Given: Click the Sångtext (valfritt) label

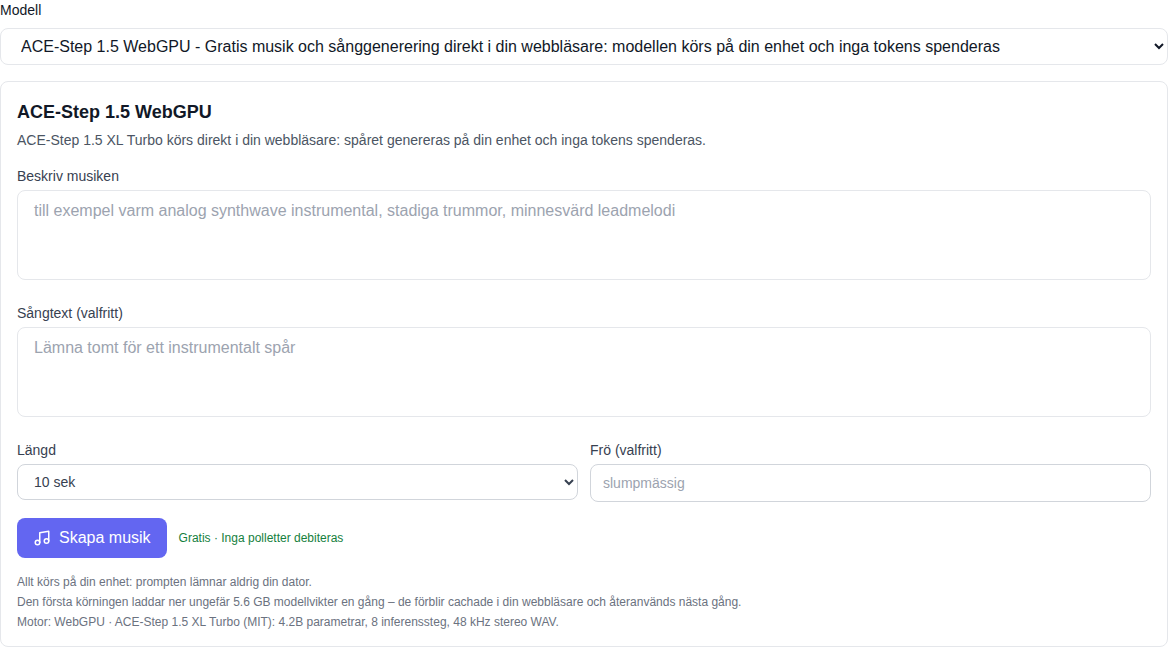Looking at the screenshot, I should [70, 313].
